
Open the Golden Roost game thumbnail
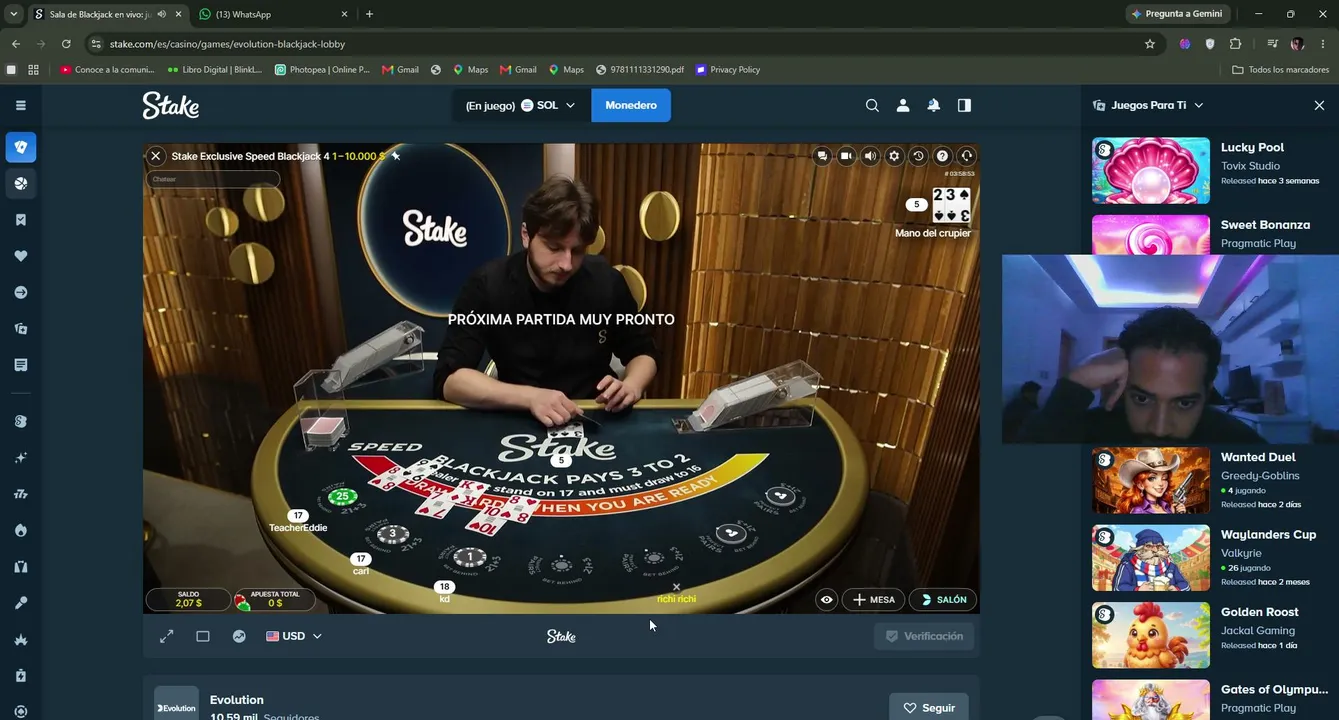[x=1151, y=635]
